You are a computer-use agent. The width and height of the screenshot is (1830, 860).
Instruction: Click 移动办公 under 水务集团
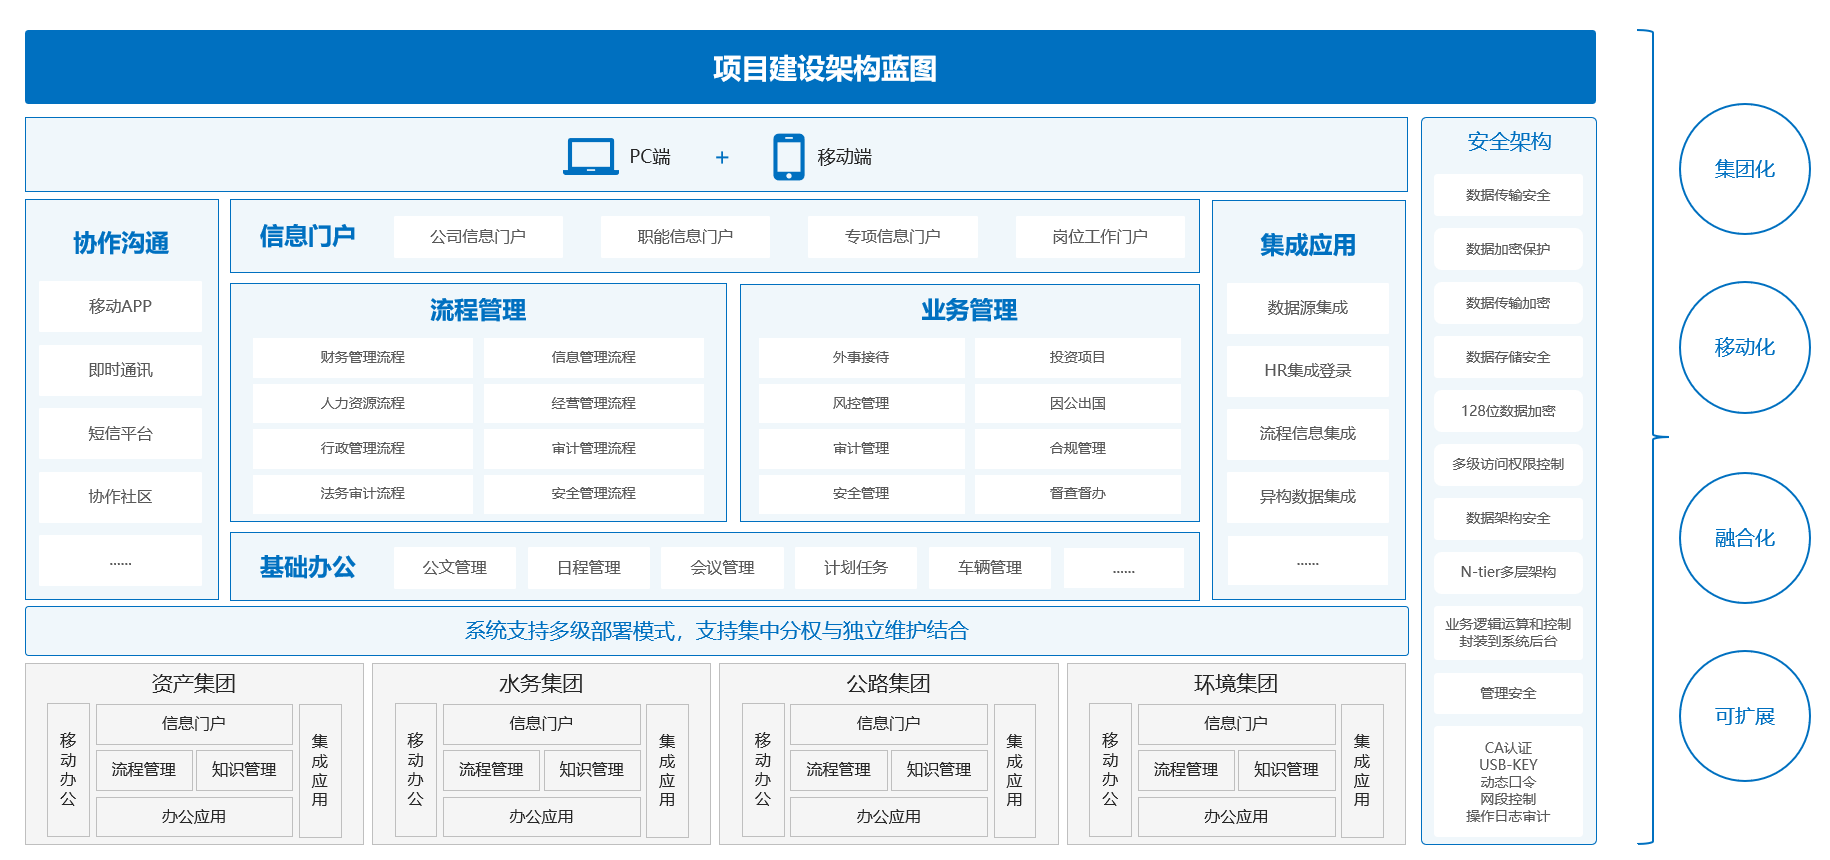pyautogui.click(x=415, y=770)
